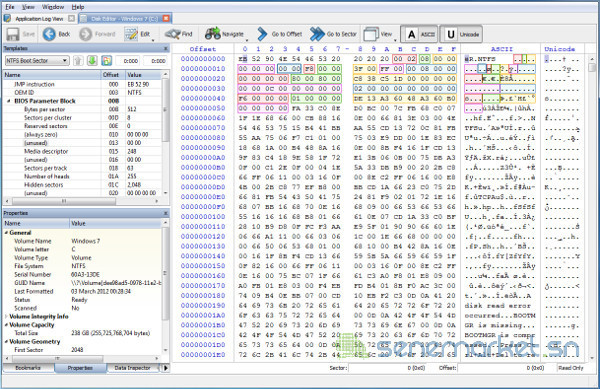Screen dimensions: 600x389
Task: Select the Media descriptor row
Action: point(82,151)
